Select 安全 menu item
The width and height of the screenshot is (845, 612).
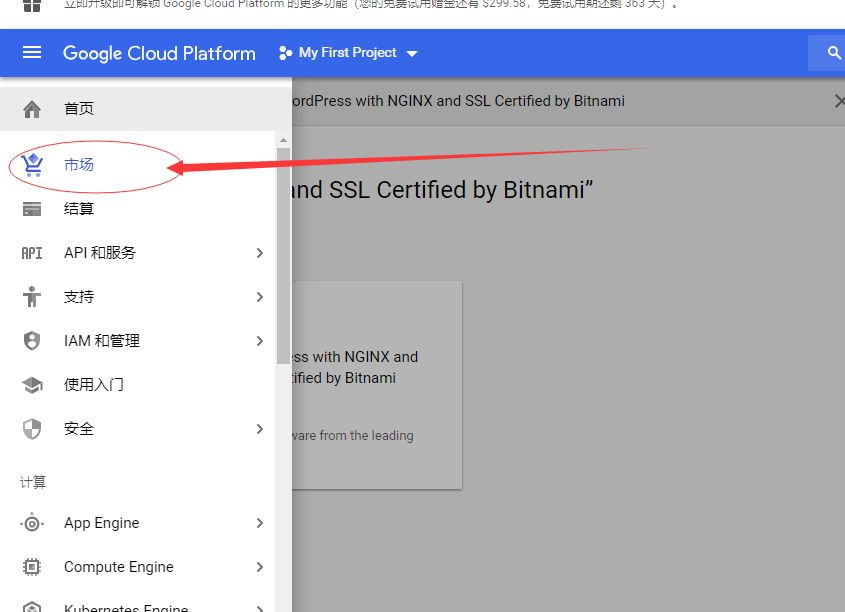click(137, 429)
